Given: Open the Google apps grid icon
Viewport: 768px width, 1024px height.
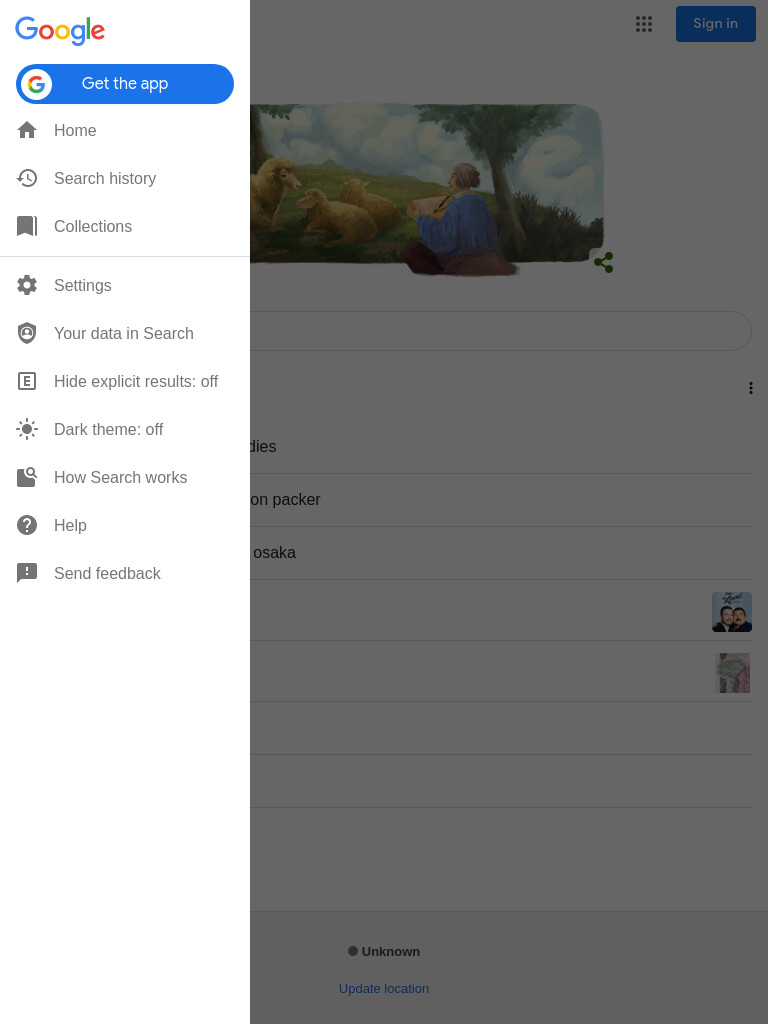Looking at the screenshot, I should click(x=644, y=24).
